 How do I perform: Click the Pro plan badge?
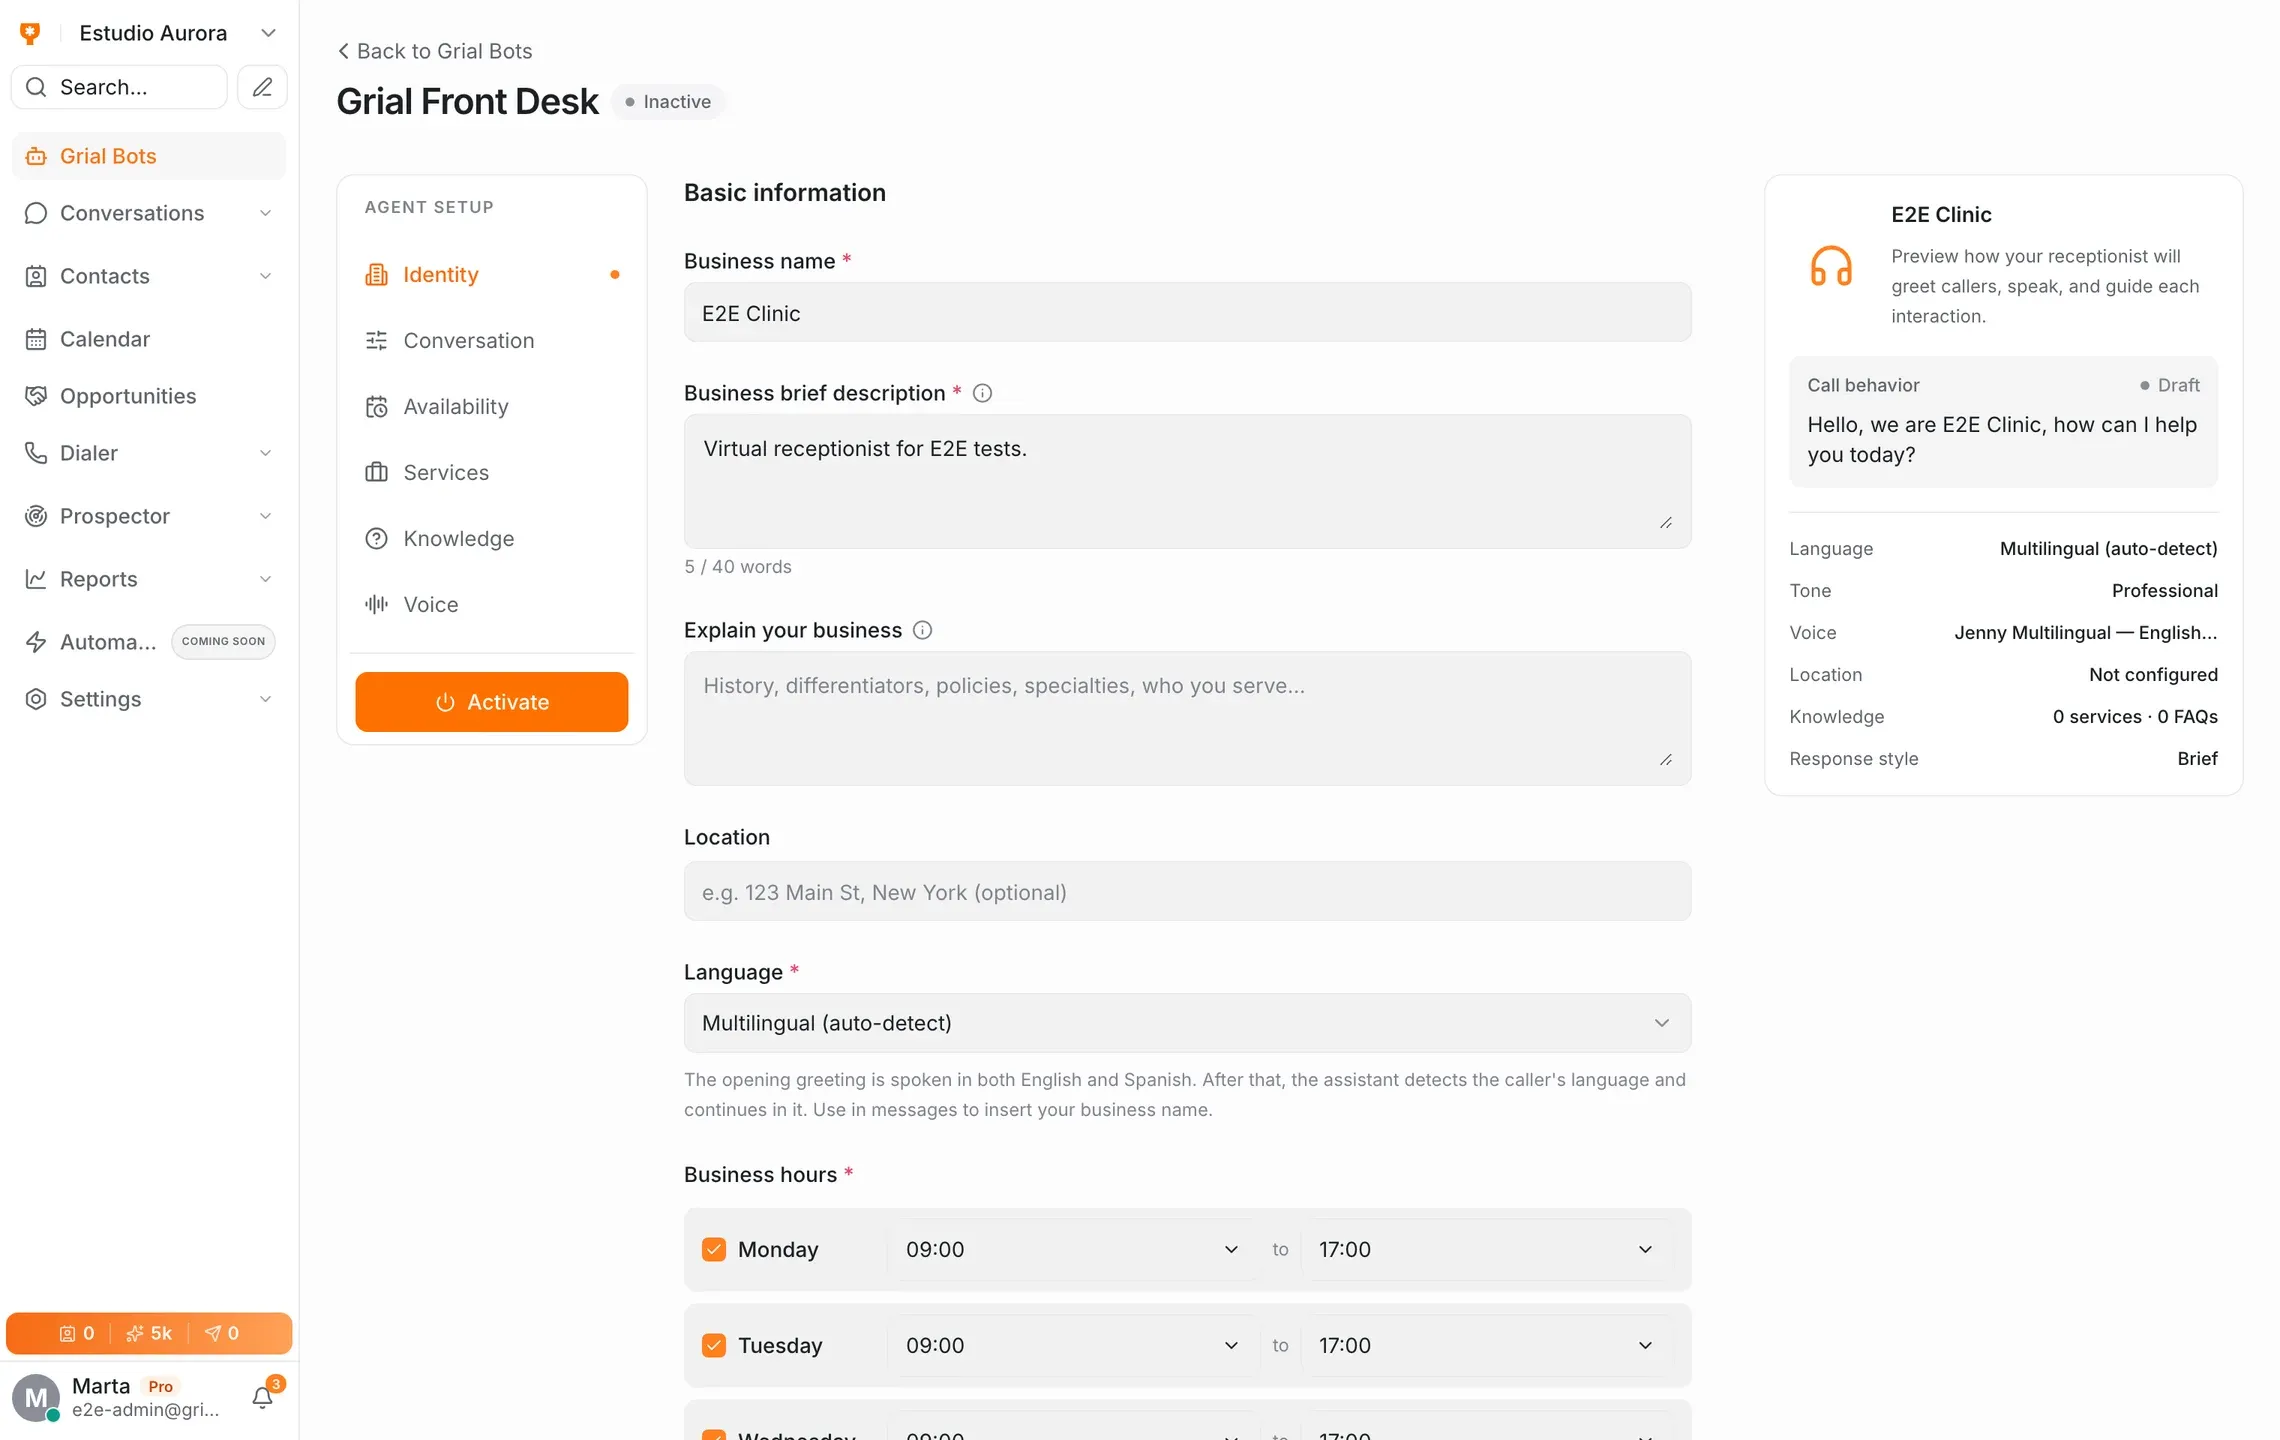(160, 1386)
